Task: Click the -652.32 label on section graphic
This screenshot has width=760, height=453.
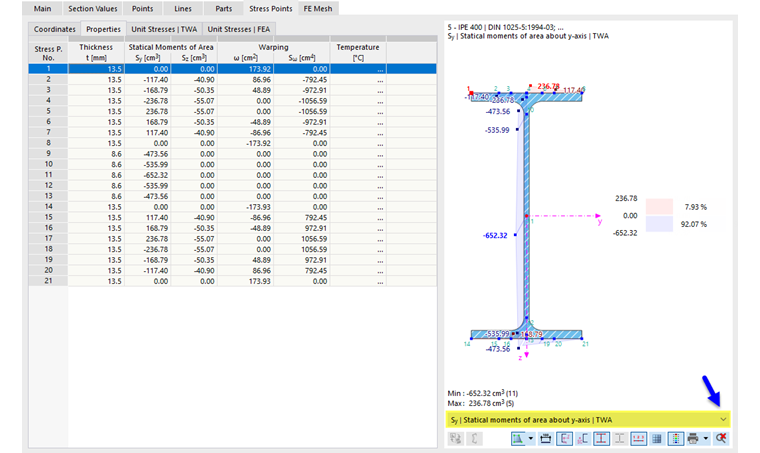Action: point(495,235)
